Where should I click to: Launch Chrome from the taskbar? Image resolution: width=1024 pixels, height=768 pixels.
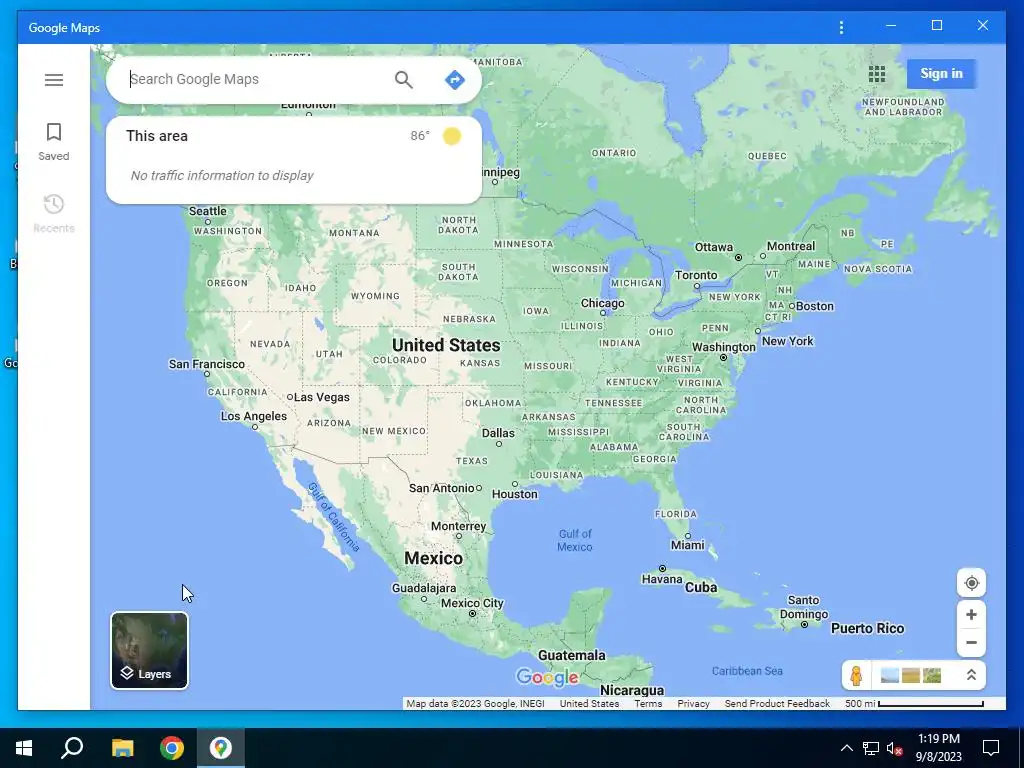(172, 748)
